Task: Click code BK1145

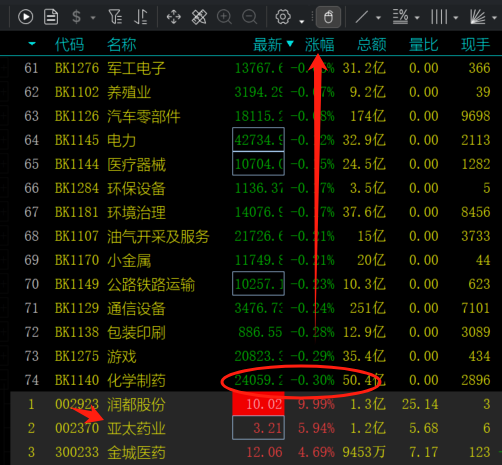Action: click(x=77, y=140)
